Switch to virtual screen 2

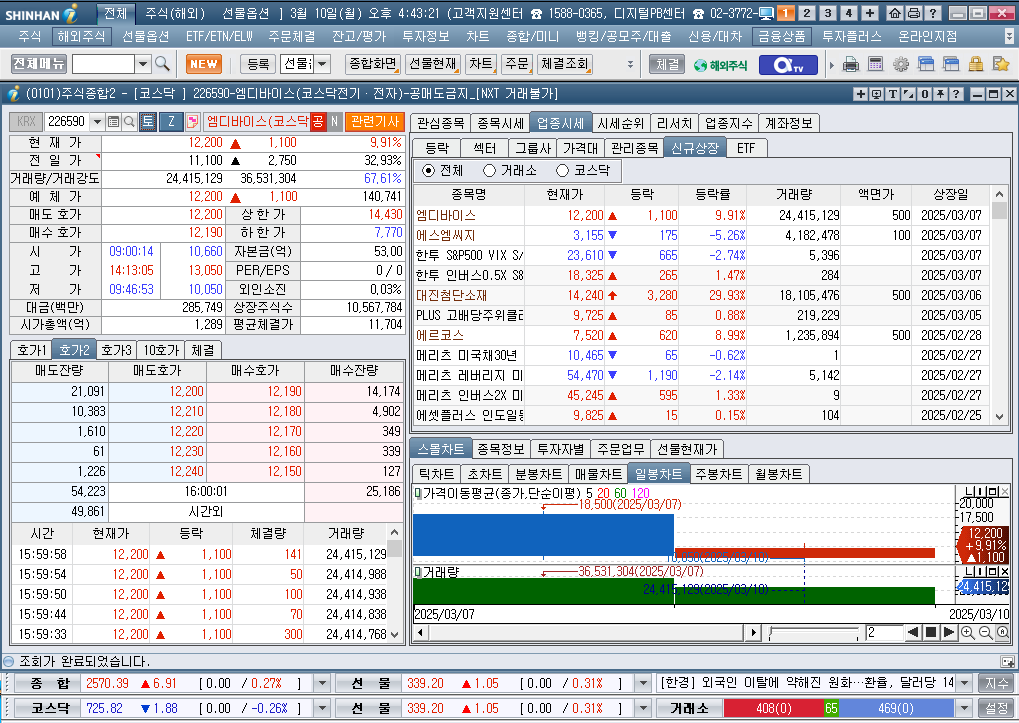[806, 13]
